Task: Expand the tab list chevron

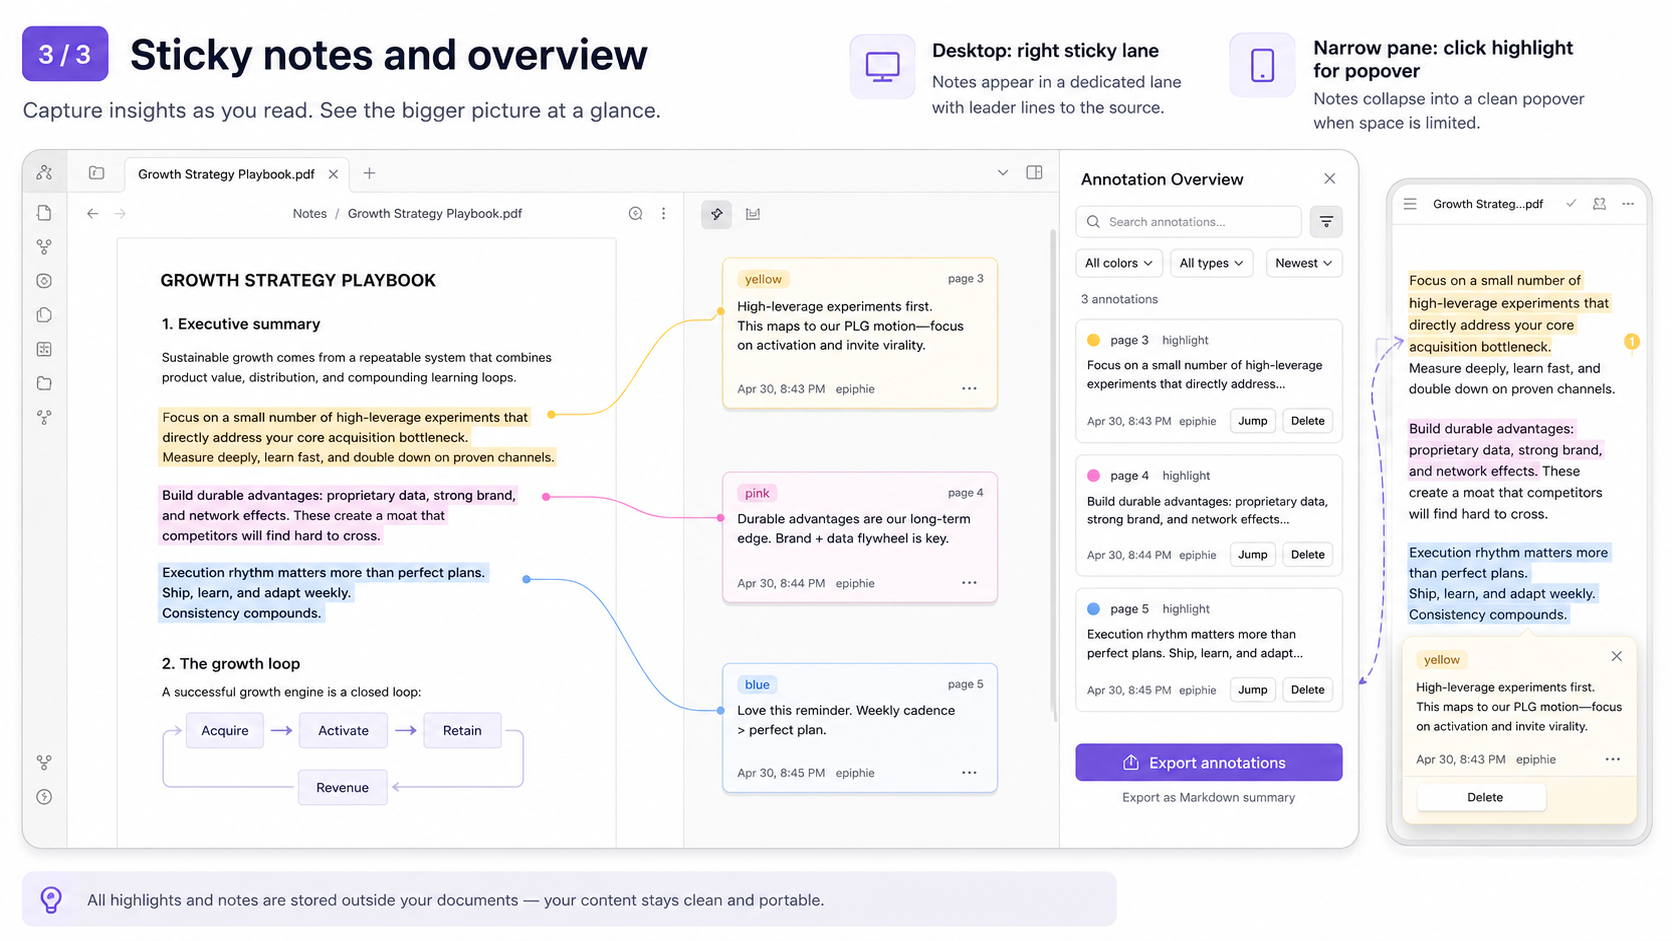Action: [x=1003, y=173]
